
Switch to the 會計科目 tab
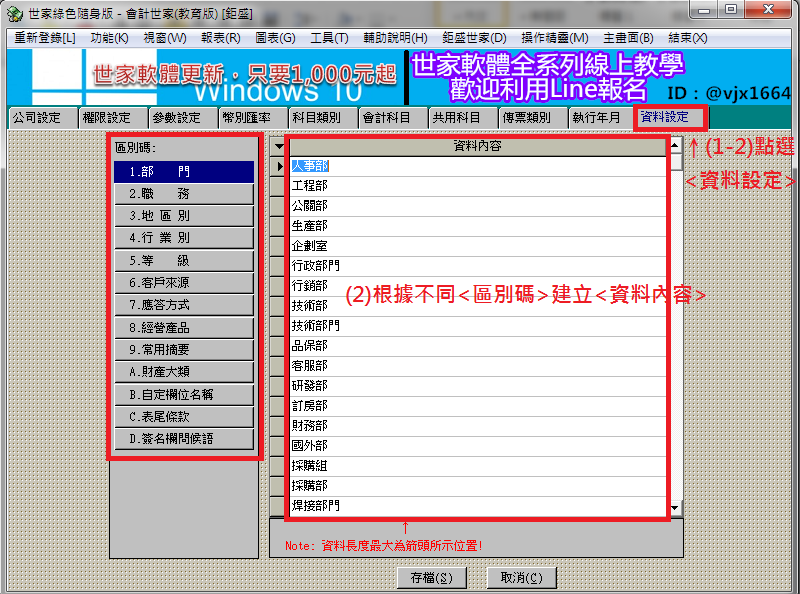click(x=387, y=118)
